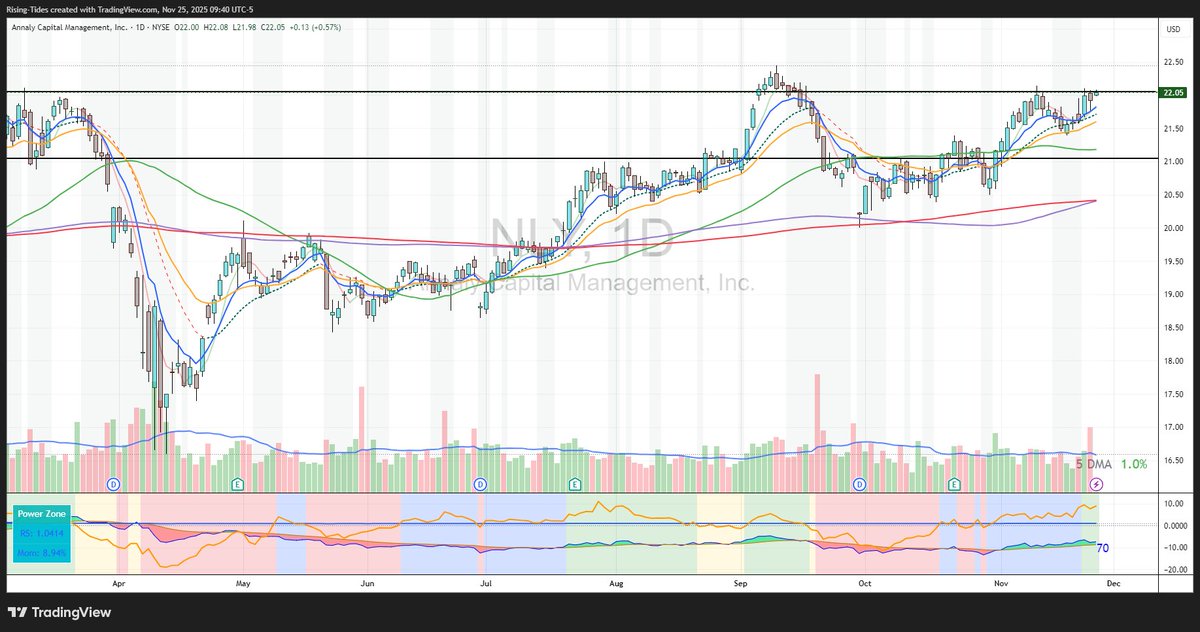Screen dimensions: 1200x632
Task: Click the dividend D marker before July
Action: (480, 484)
